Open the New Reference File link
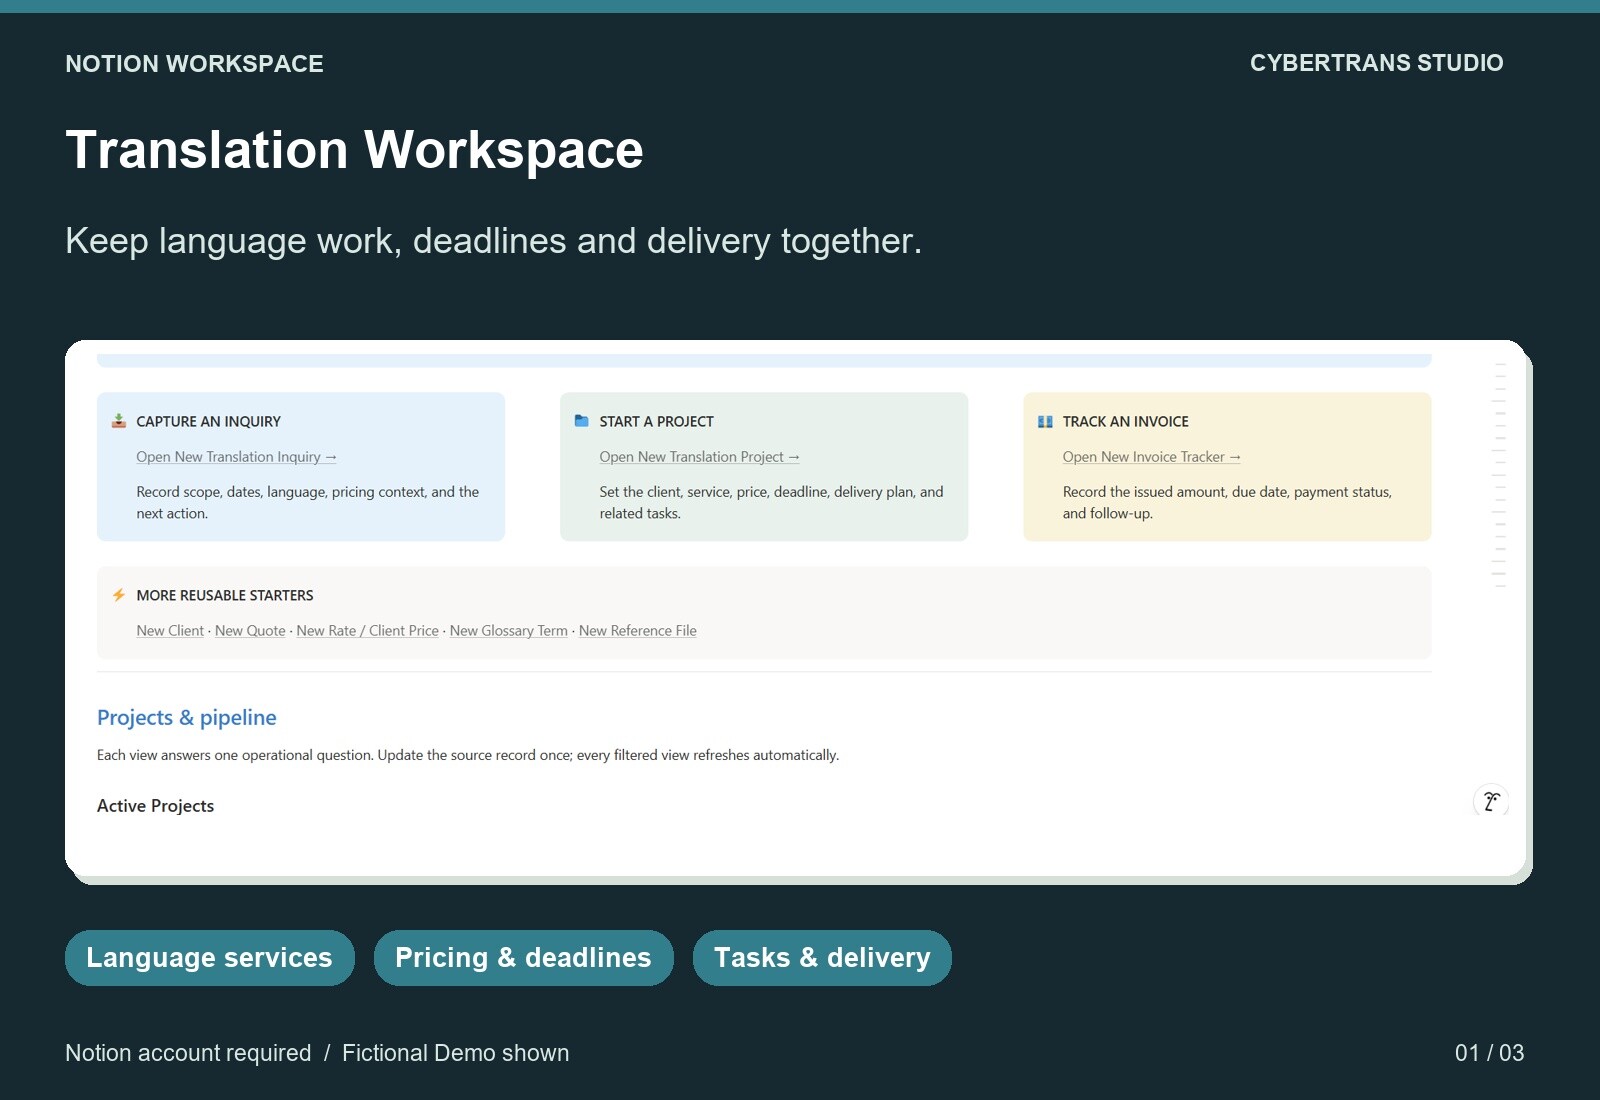The height and width of the screenshot is (1100, 1600). (637, 631)
